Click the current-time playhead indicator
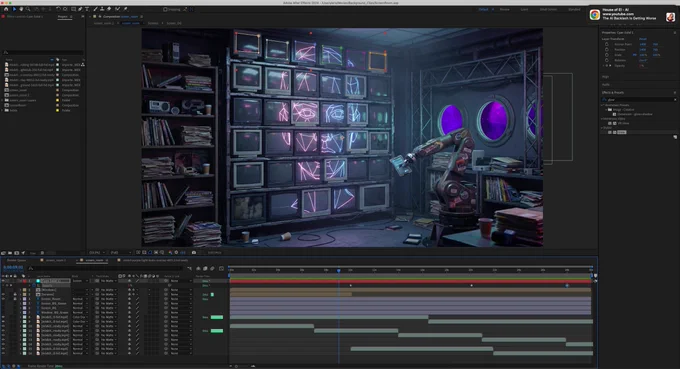 click(x=339, y=270)
